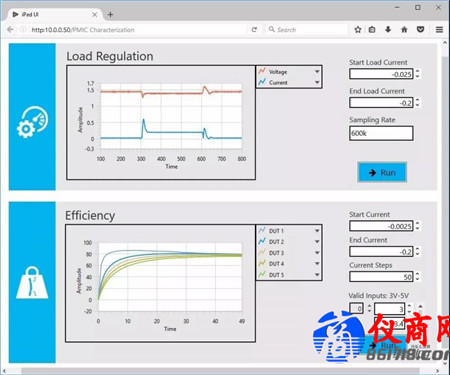
Task: Reload the page with refresh icon
Action: [254, 30]
